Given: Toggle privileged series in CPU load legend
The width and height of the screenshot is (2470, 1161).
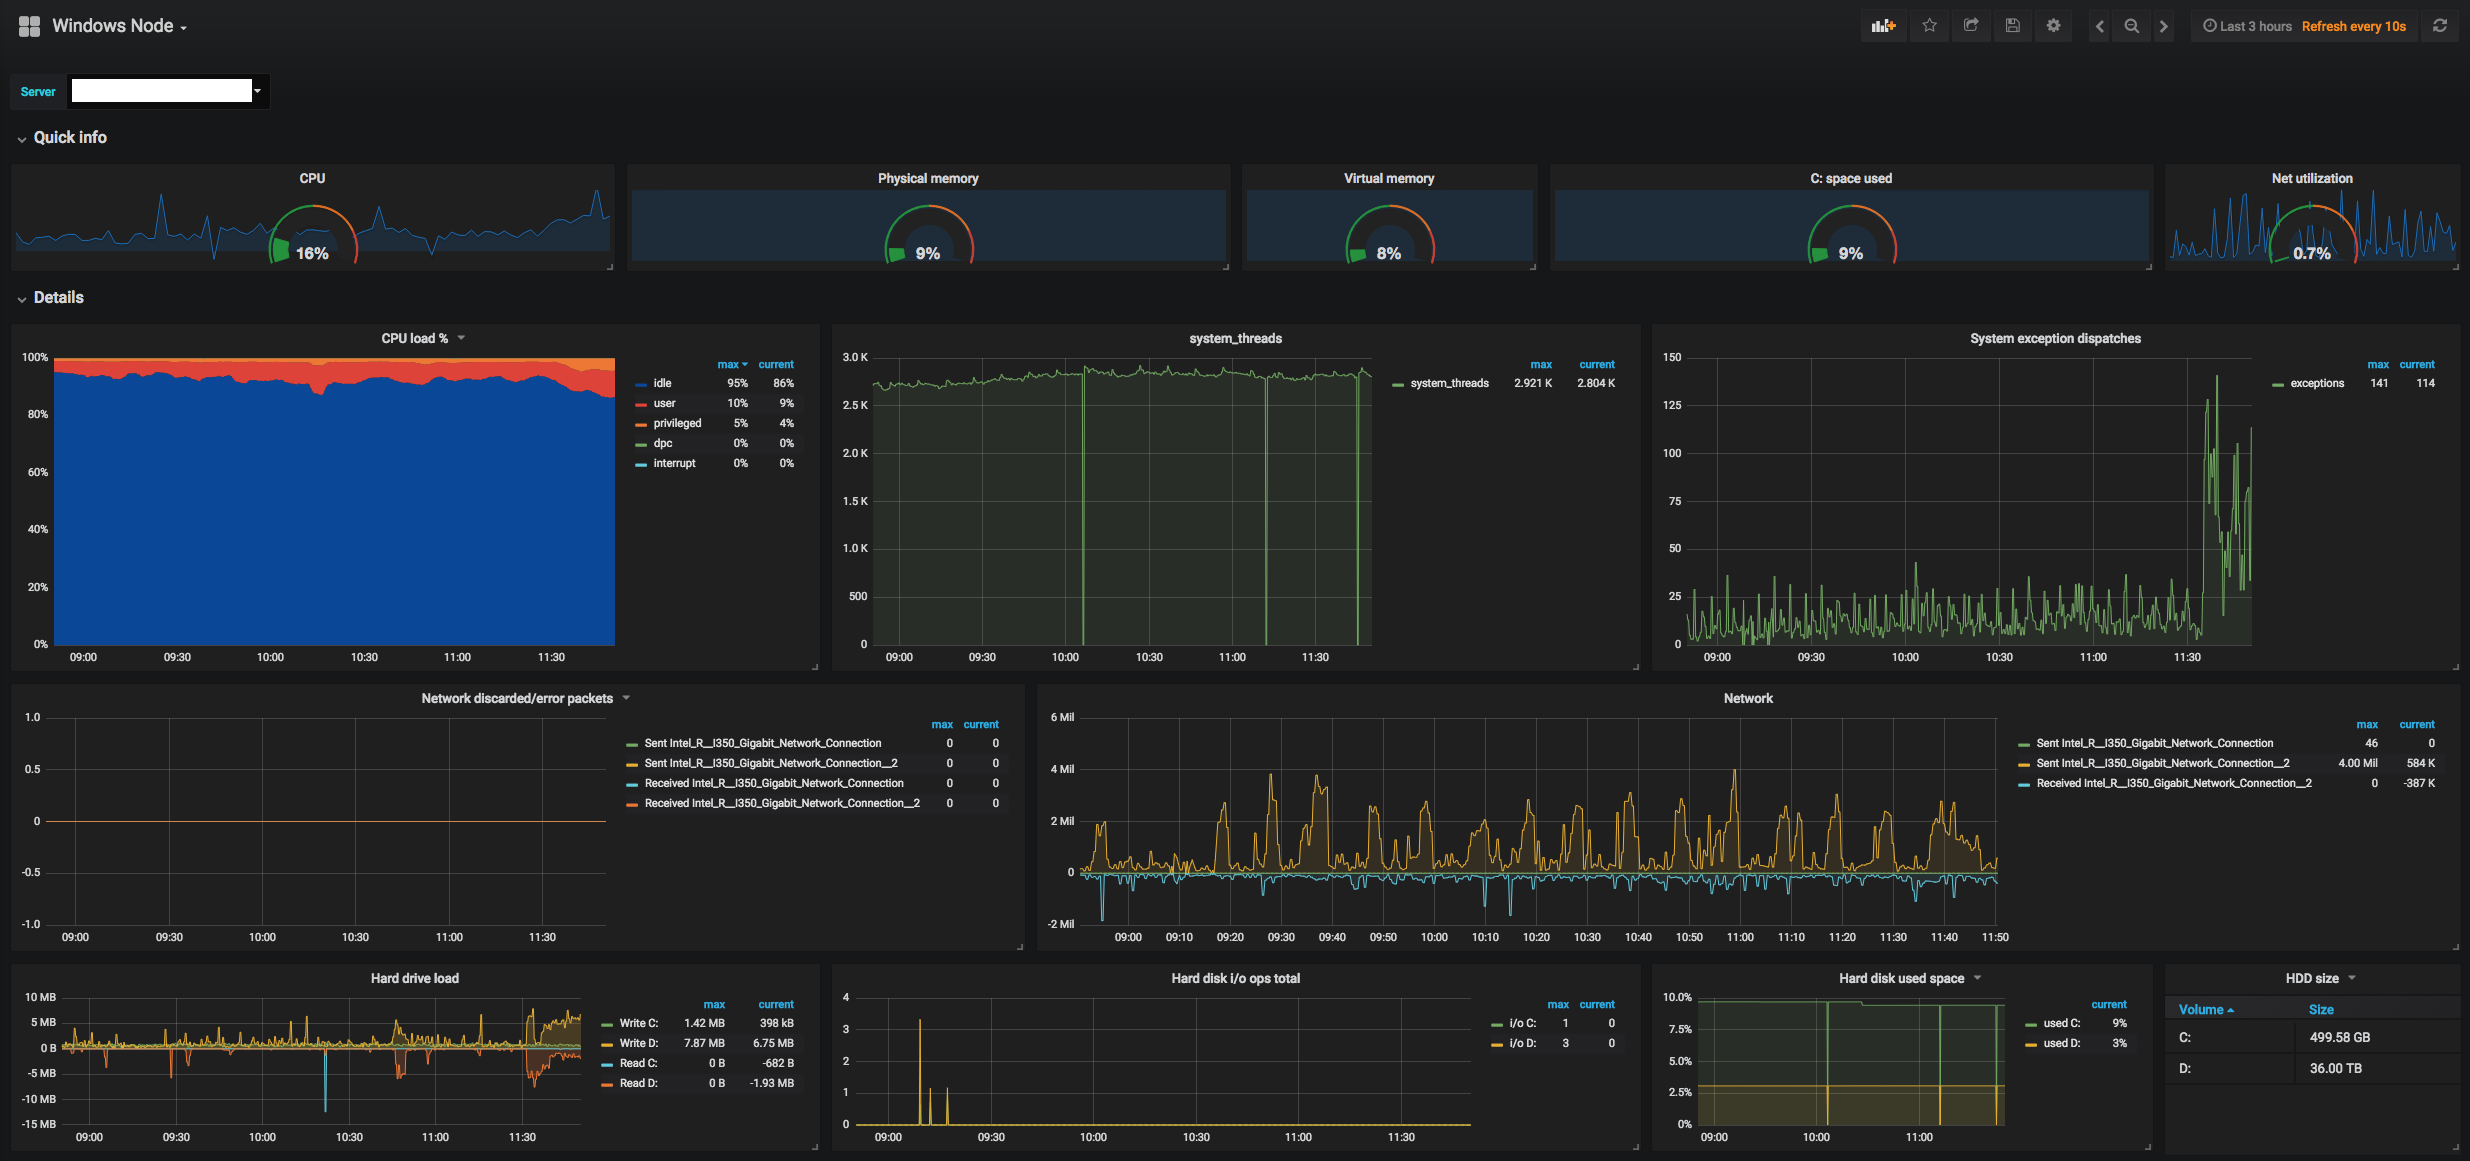Looking at the screenshot, I should point(677,423).
